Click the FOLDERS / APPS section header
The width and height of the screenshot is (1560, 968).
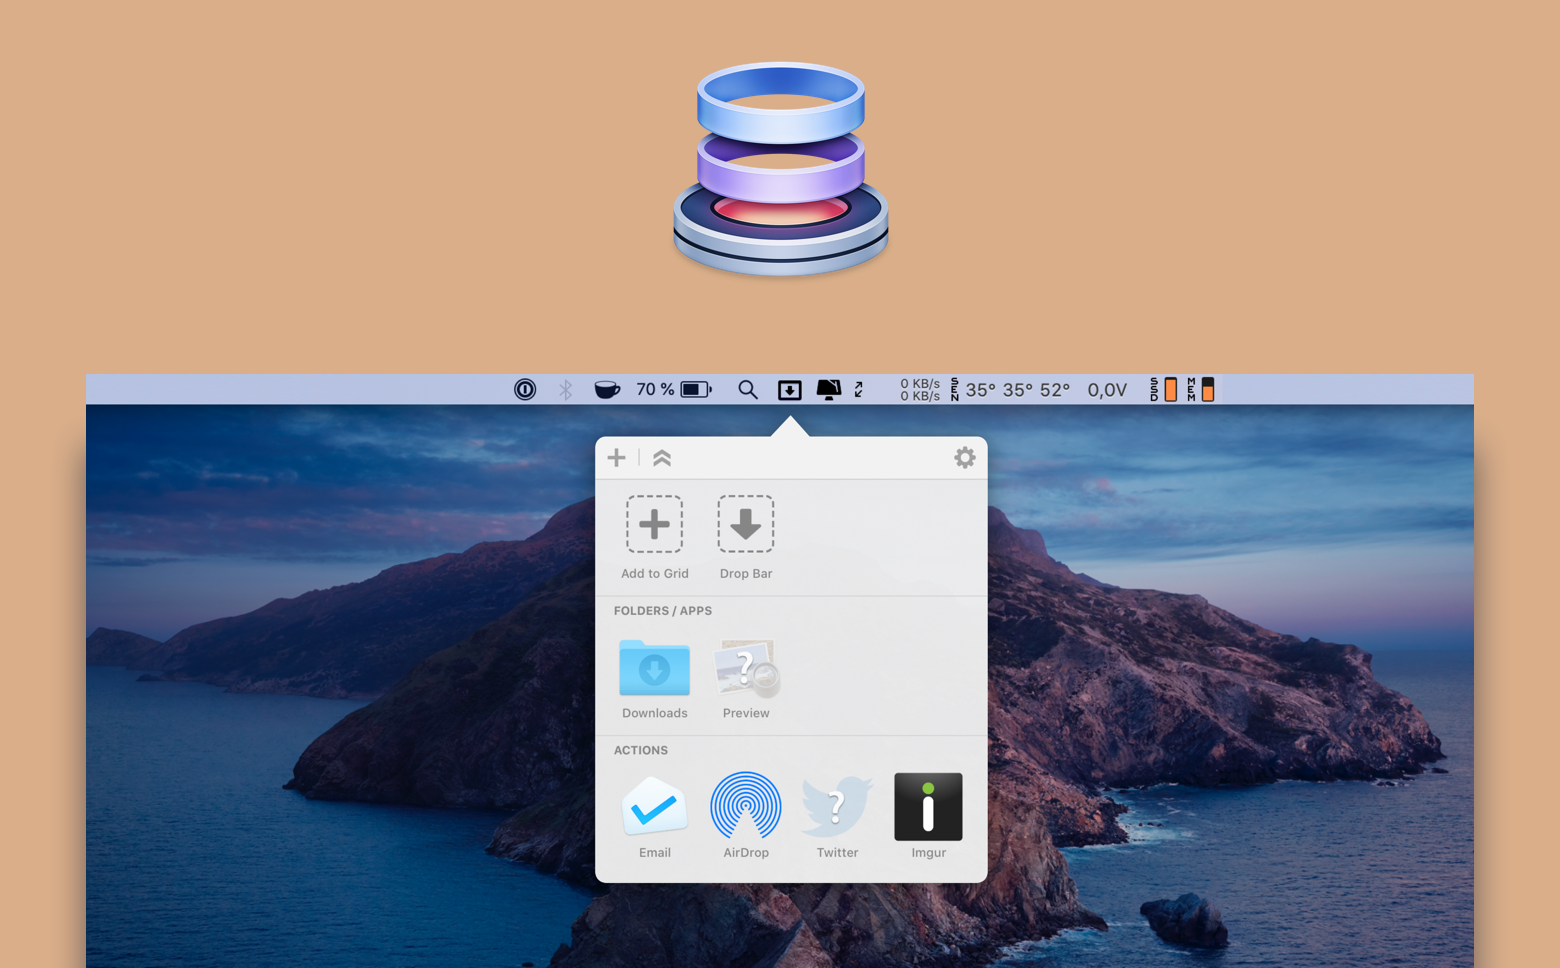pos(663,611)
